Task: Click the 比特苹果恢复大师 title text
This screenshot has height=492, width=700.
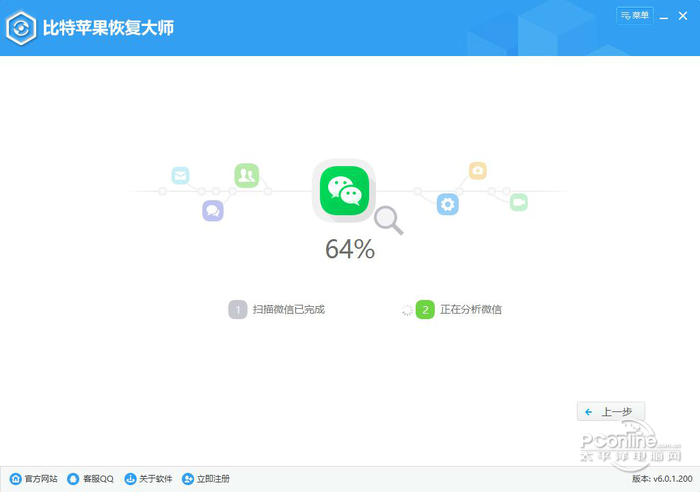Action: click(108, 28)
